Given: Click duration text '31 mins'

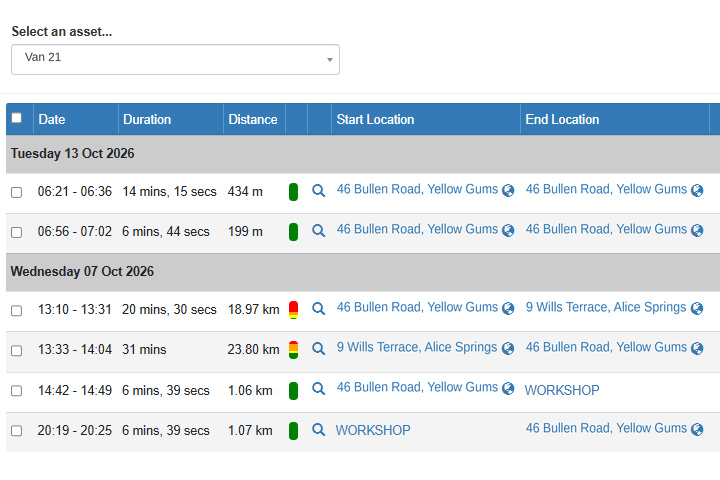Looking at the screenshot, I should [x=144, y=350].
